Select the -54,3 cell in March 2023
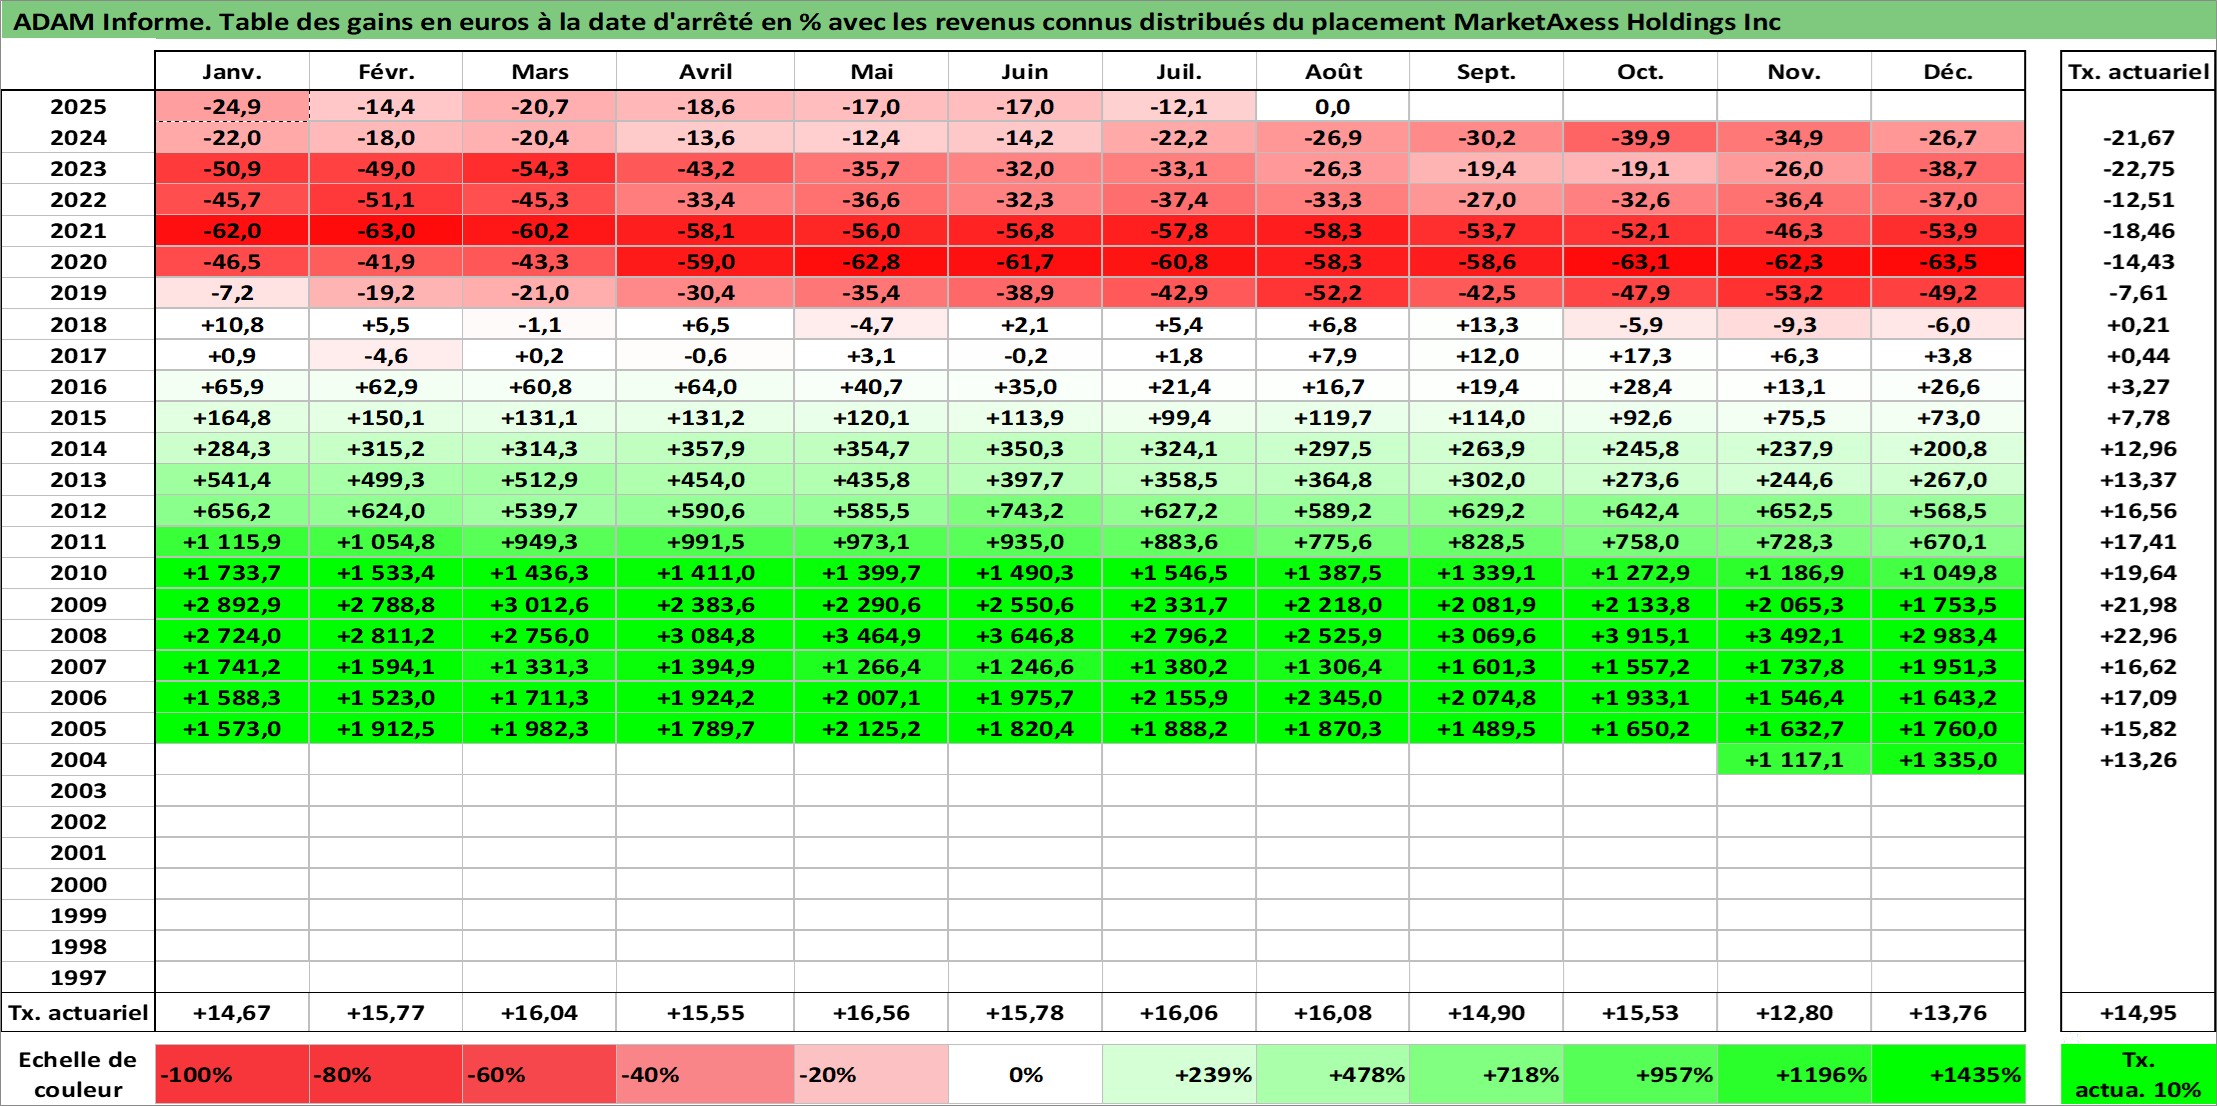Viewport: 2217px width, 1106px height. point(540,169)
